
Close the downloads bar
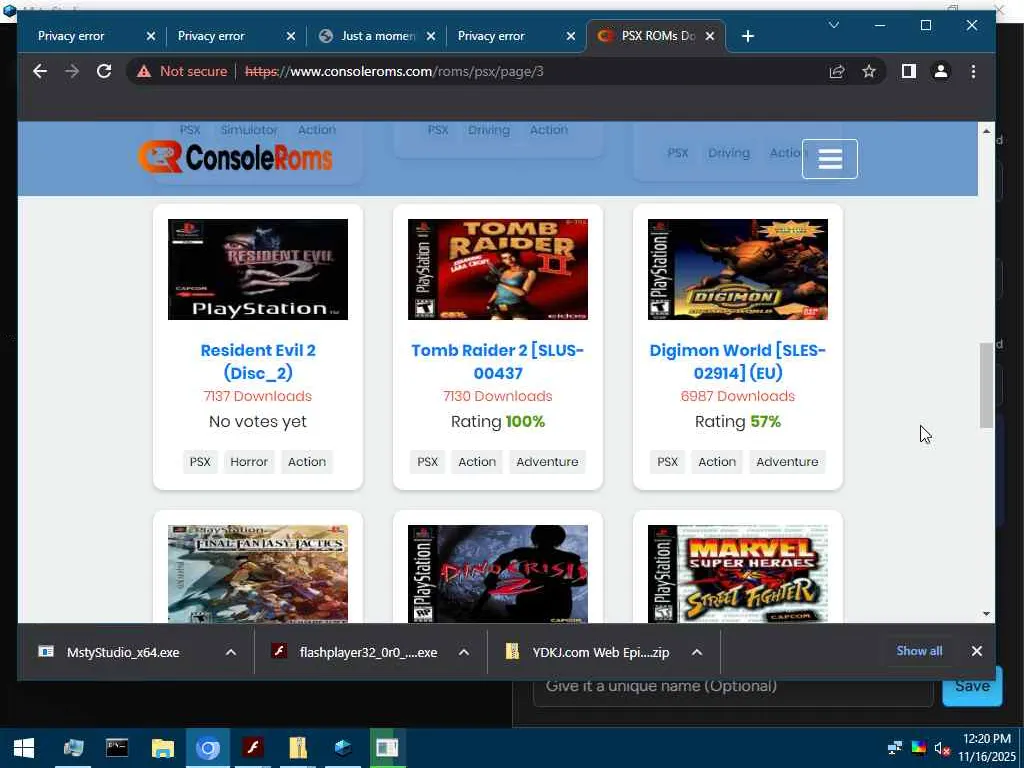(976, 651)
